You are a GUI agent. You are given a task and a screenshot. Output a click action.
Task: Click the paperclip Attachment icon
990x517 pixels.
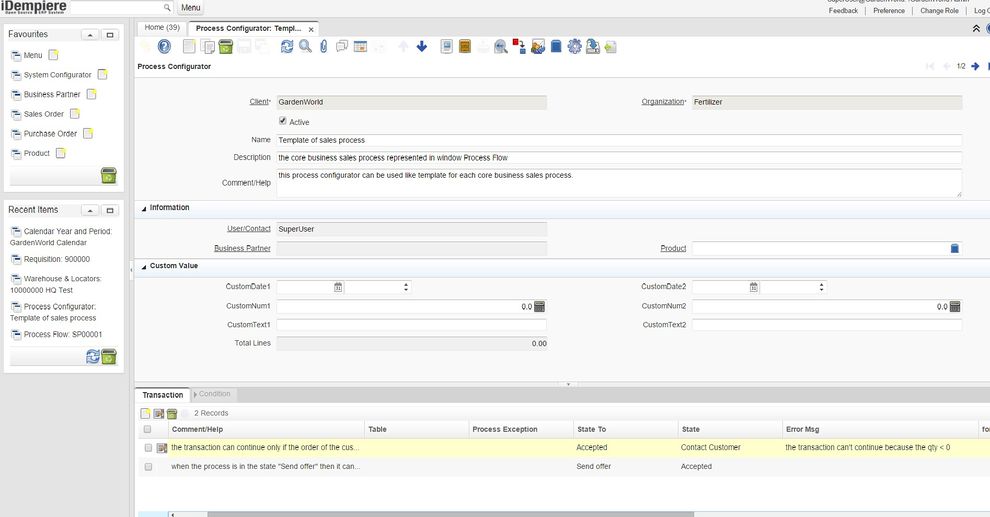click(323, 47)
